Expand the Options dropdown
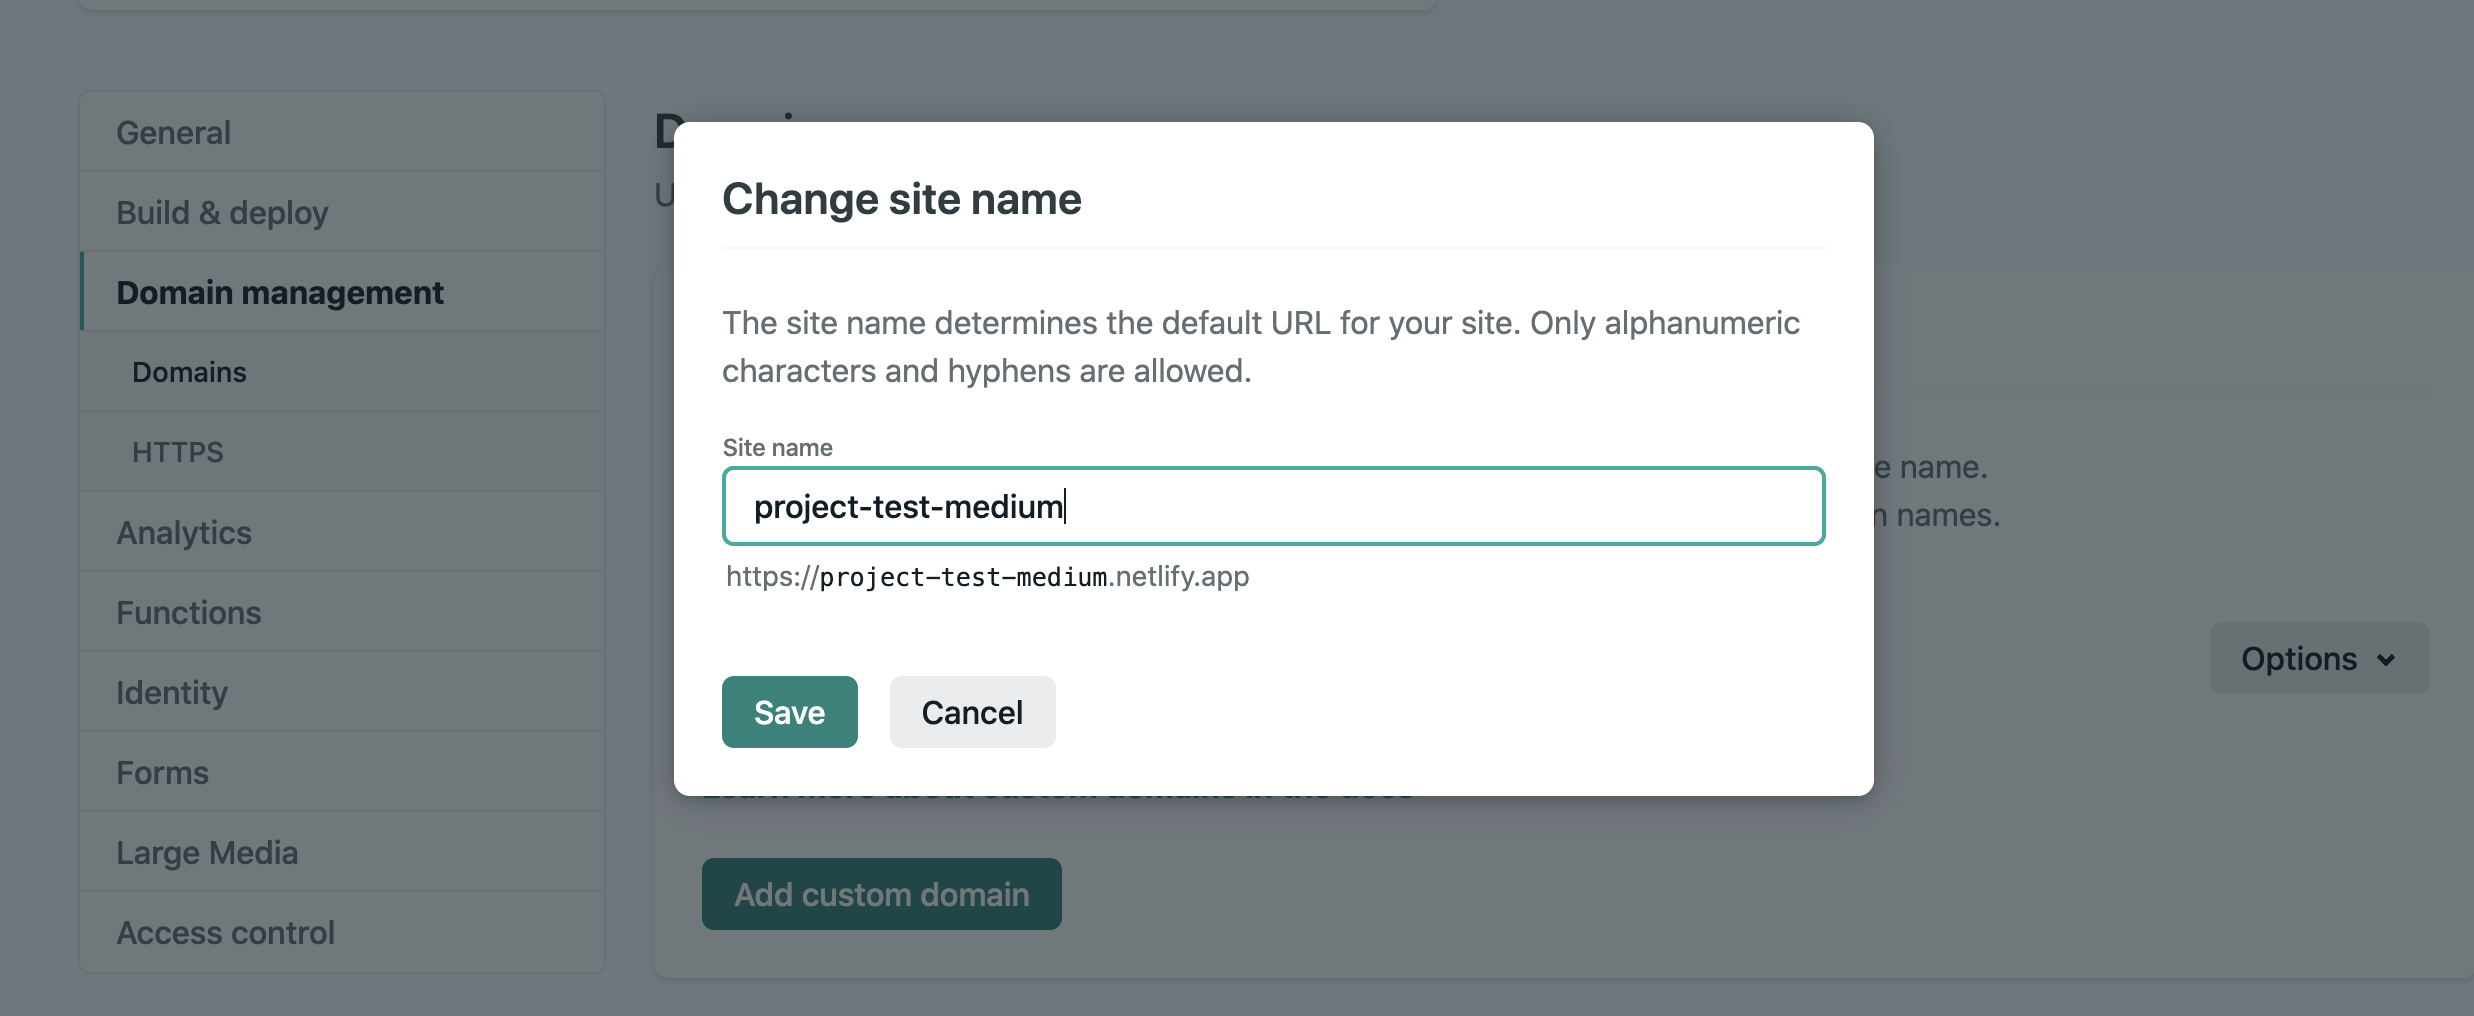2474x1016 pixels. [2318, 658]
